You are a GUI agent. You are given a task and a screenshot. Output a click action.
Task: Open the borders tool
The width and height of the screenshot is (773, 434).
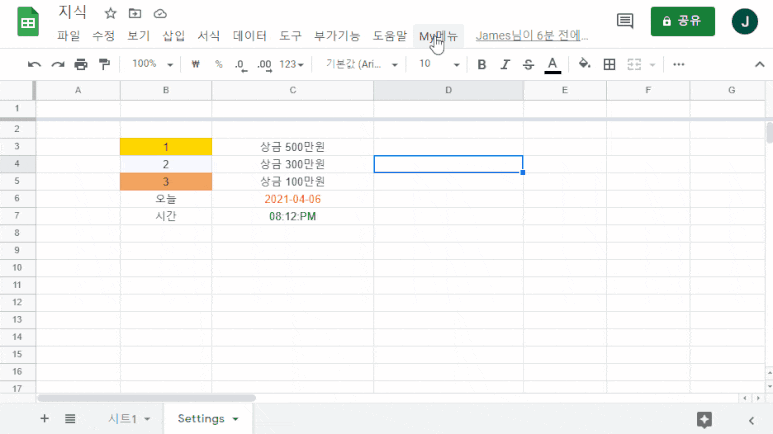tap(609, 65)
